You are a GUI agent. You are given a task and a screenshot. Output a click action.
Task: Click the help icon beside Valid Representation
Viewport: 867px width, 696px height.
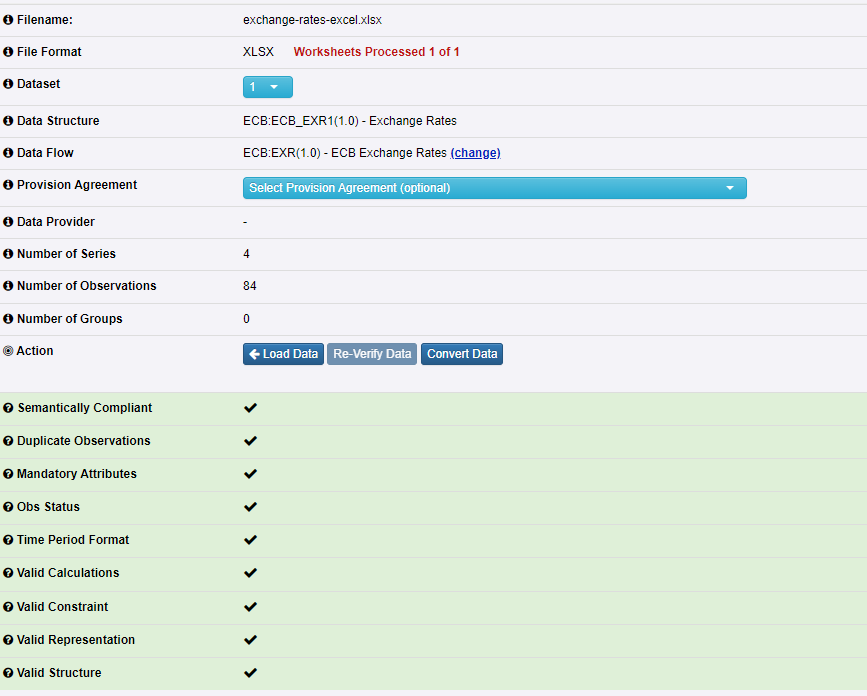(x=9, y=640)
